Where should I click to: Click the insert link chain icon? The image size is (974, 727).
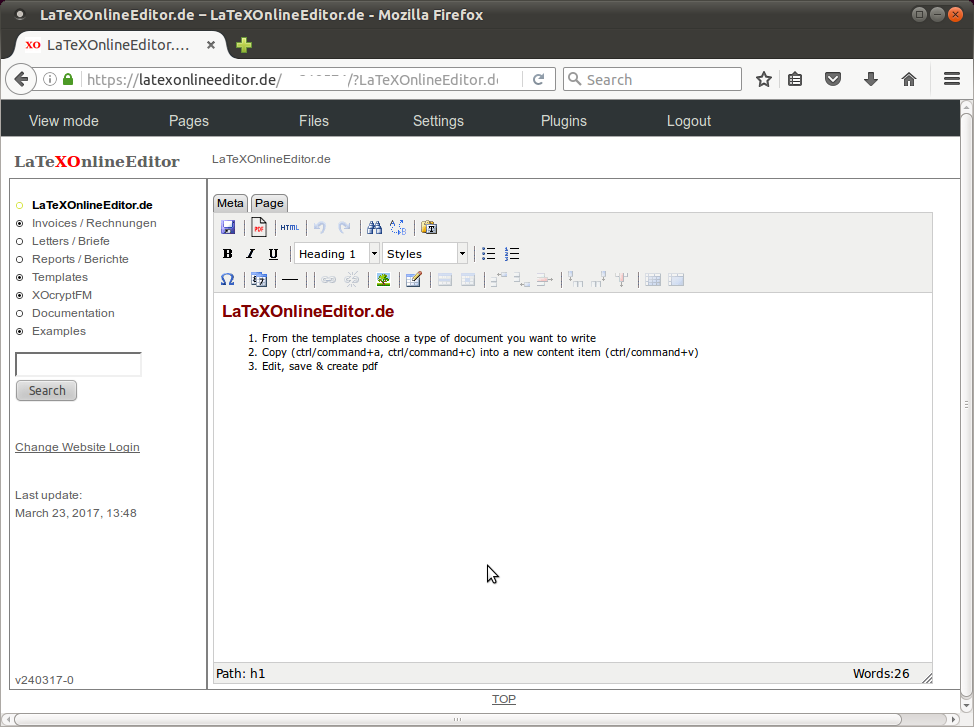pos(329,280)
